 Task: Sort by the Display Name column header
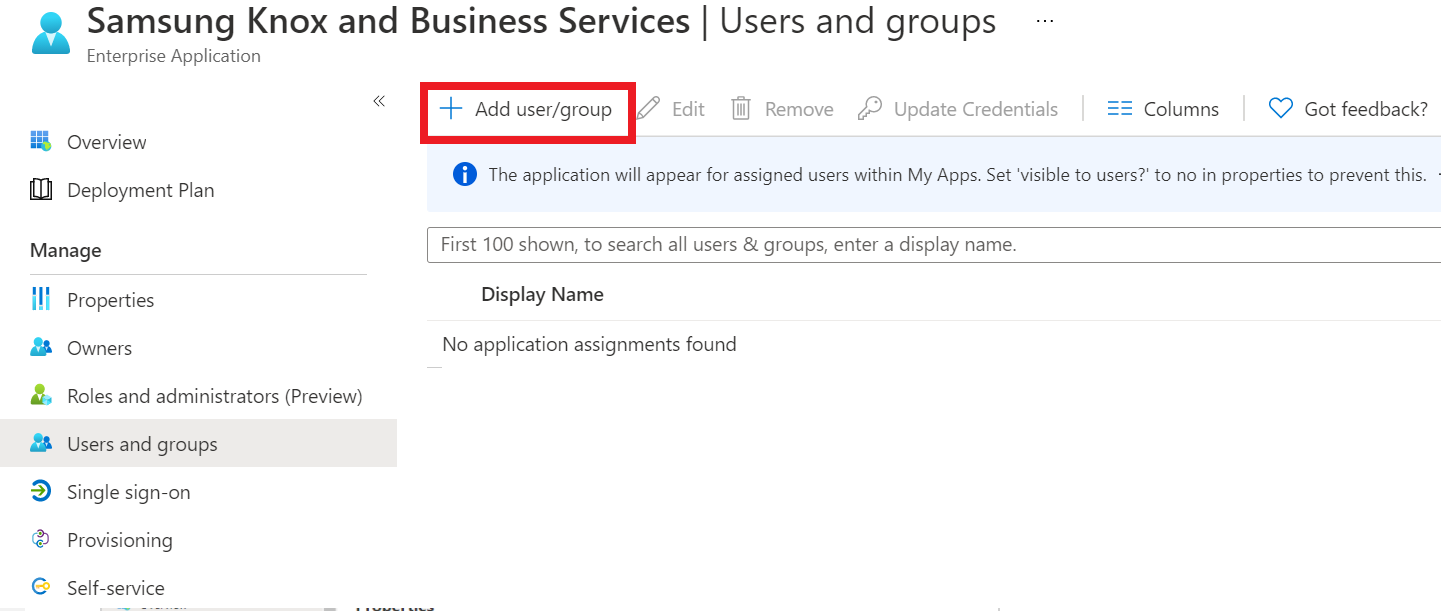[x=542, y=294]
